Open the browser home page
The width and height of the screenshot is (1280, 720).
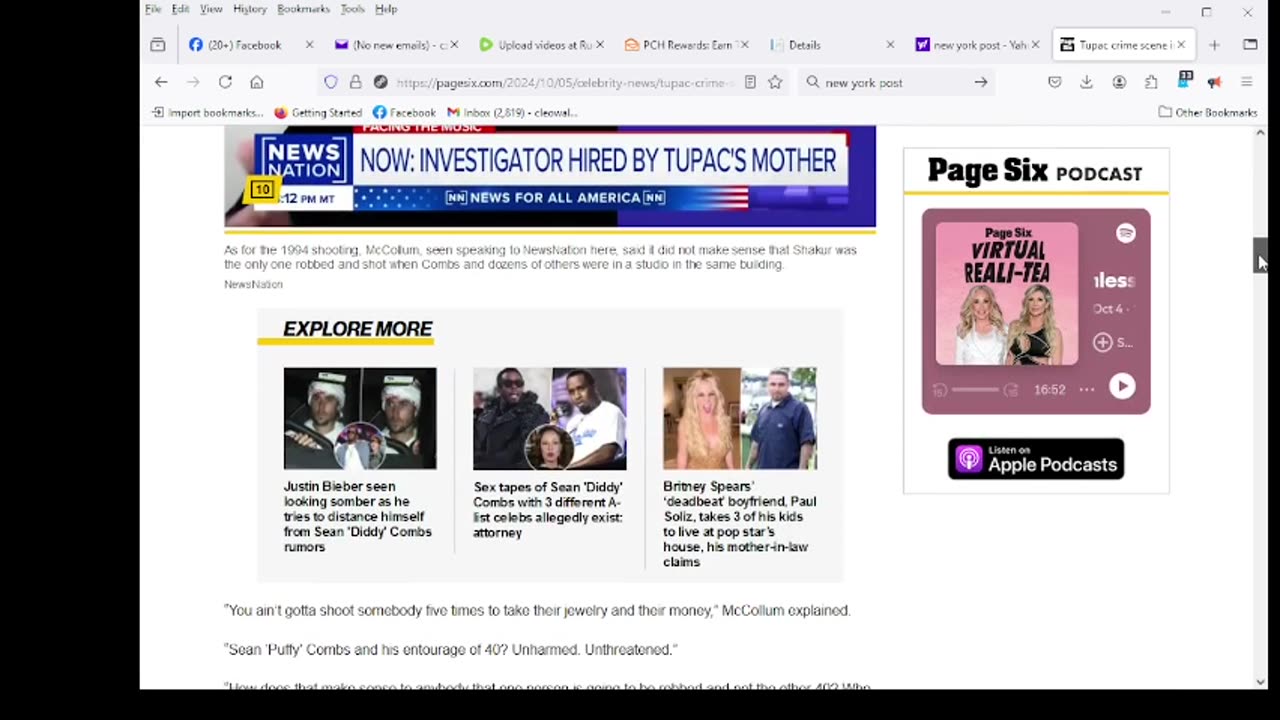pos(257,82)
